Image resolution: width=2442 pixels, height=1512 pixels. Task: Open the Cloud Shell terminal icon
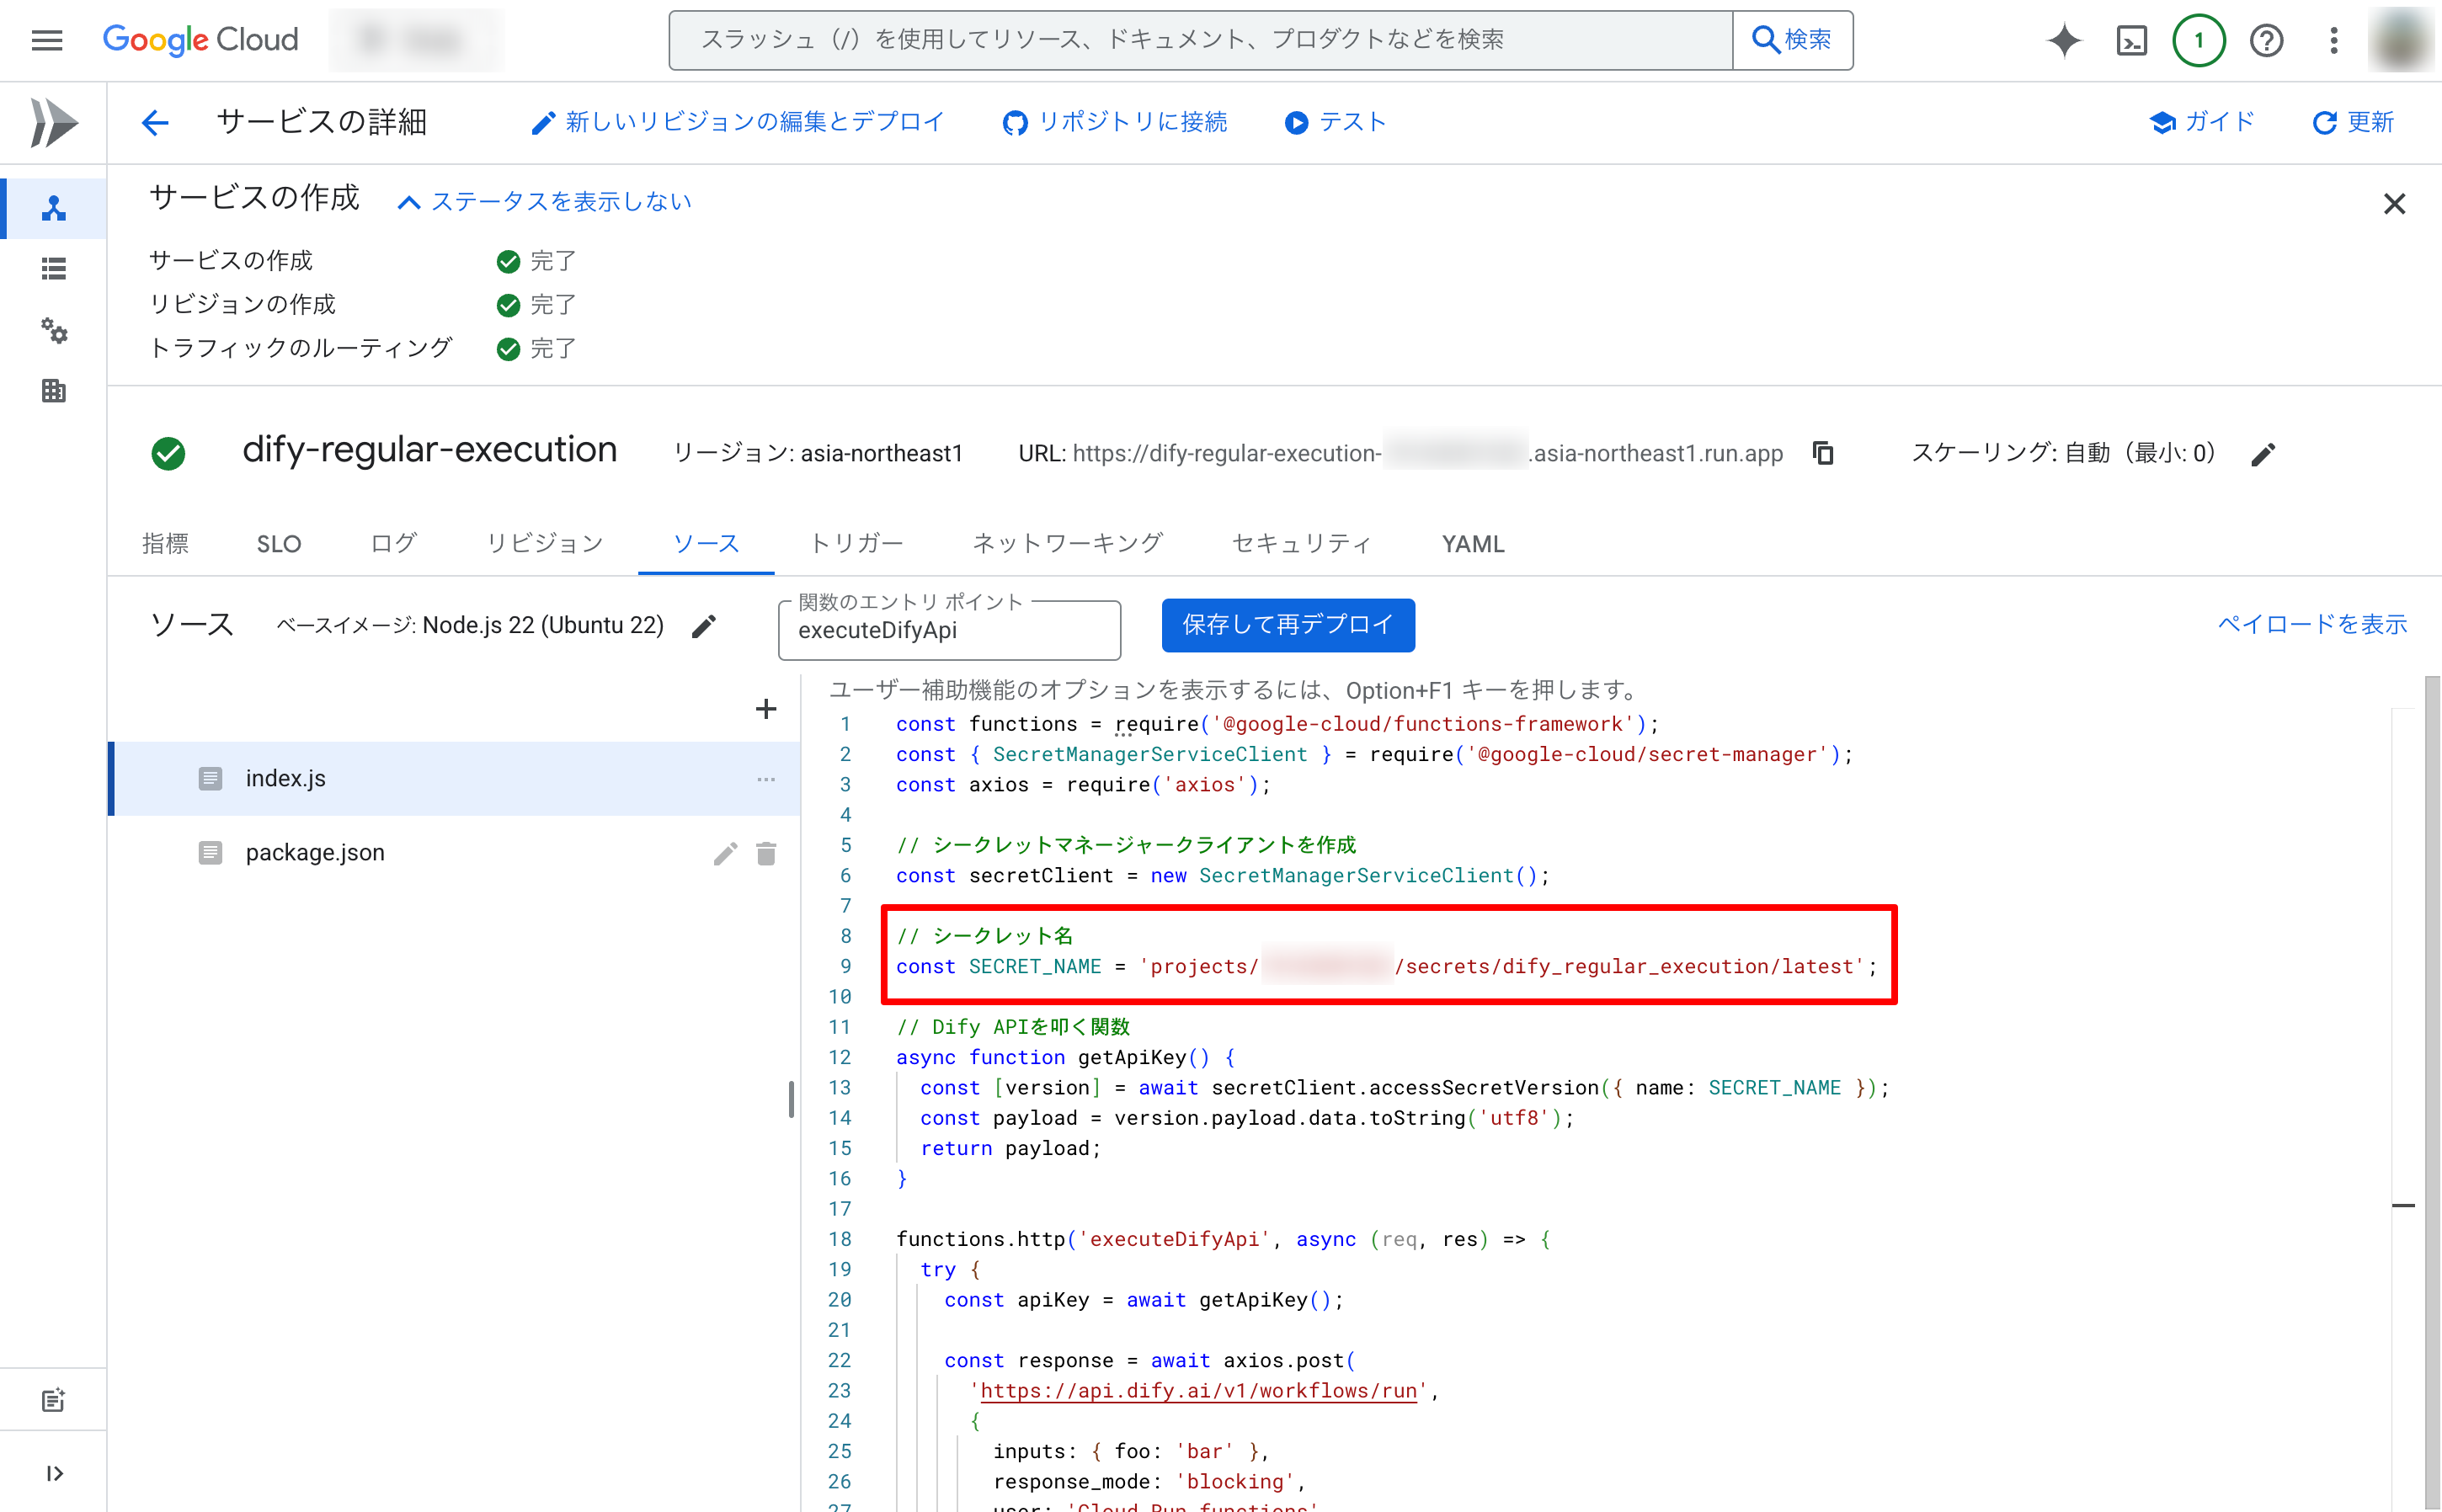click(x=2131, y=41)
